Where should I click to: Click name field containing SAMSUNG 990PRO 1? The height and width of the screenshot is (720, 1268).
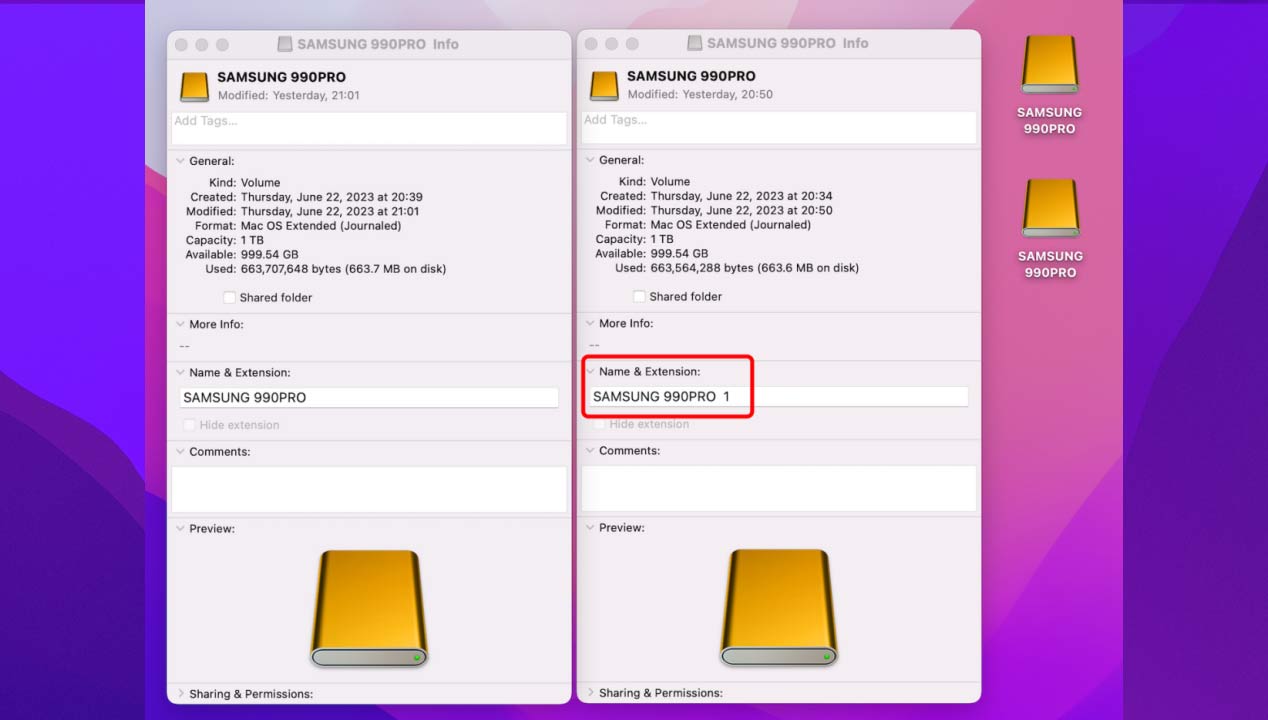(779, 396)
